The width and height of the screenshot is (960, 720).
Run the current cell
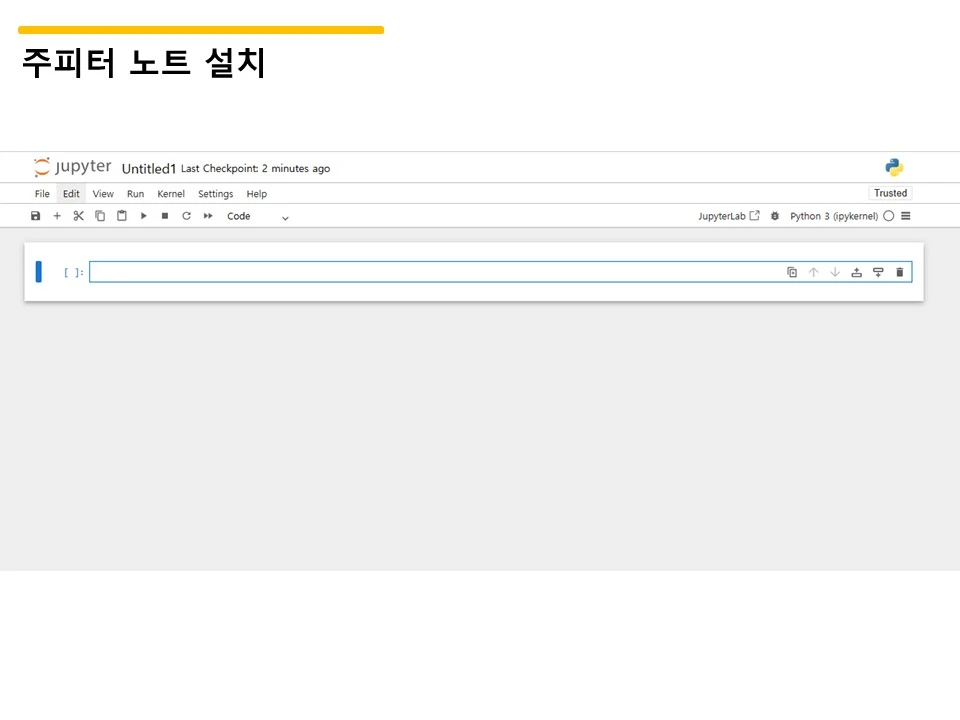tap(143, 216)
